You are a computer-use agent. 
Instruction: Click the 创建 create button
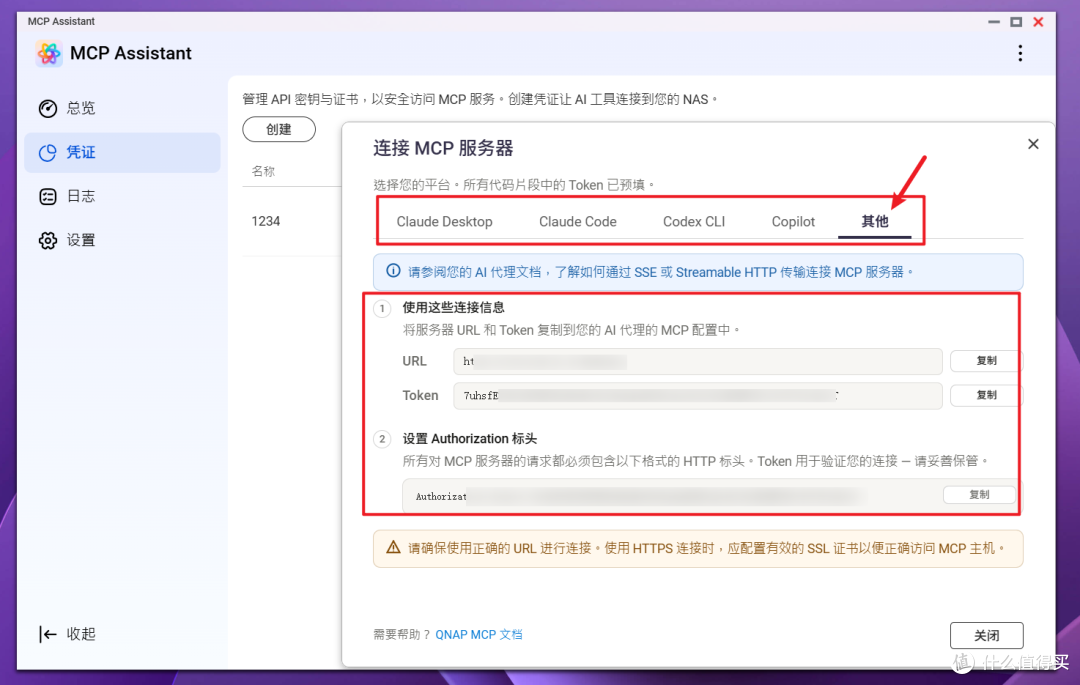click(279, 129)
